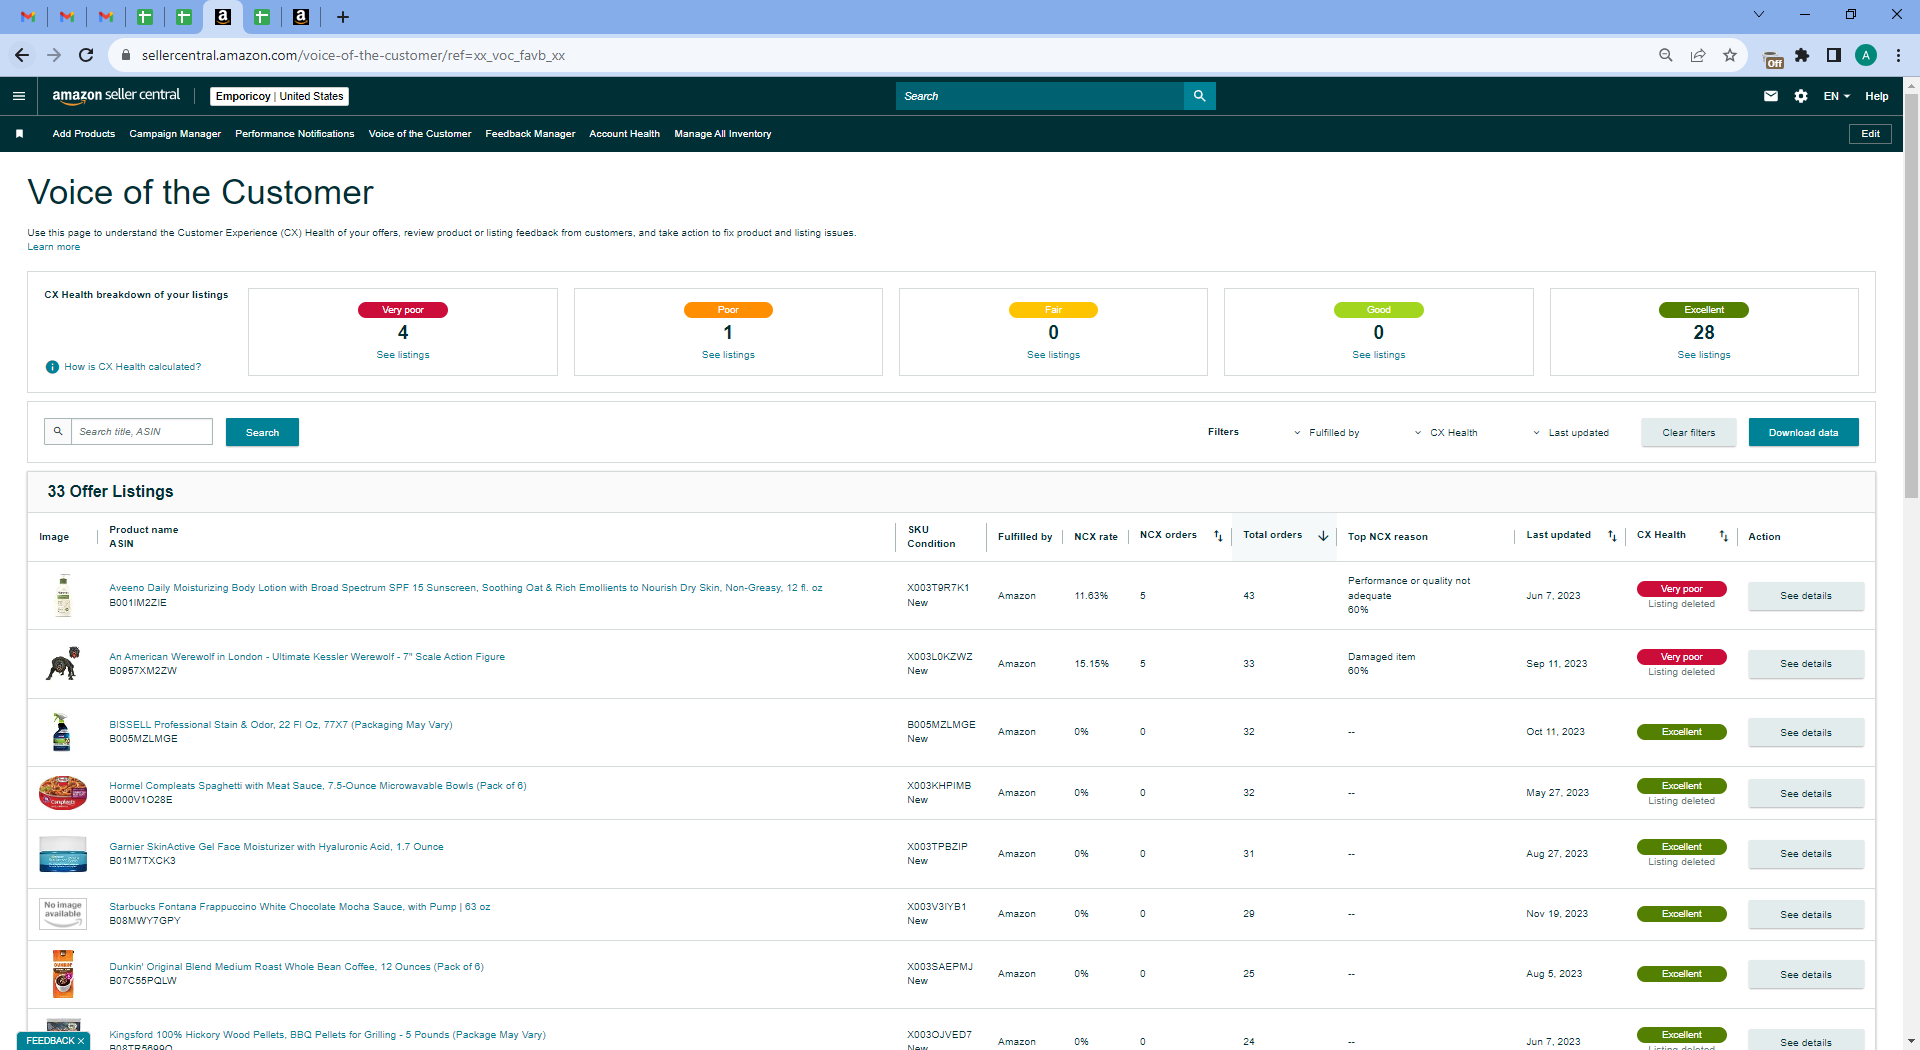Open Manage All Inventory menu item
Image resolution: width=1920 pixels, height=1050 pixels.
coord(723,134)
